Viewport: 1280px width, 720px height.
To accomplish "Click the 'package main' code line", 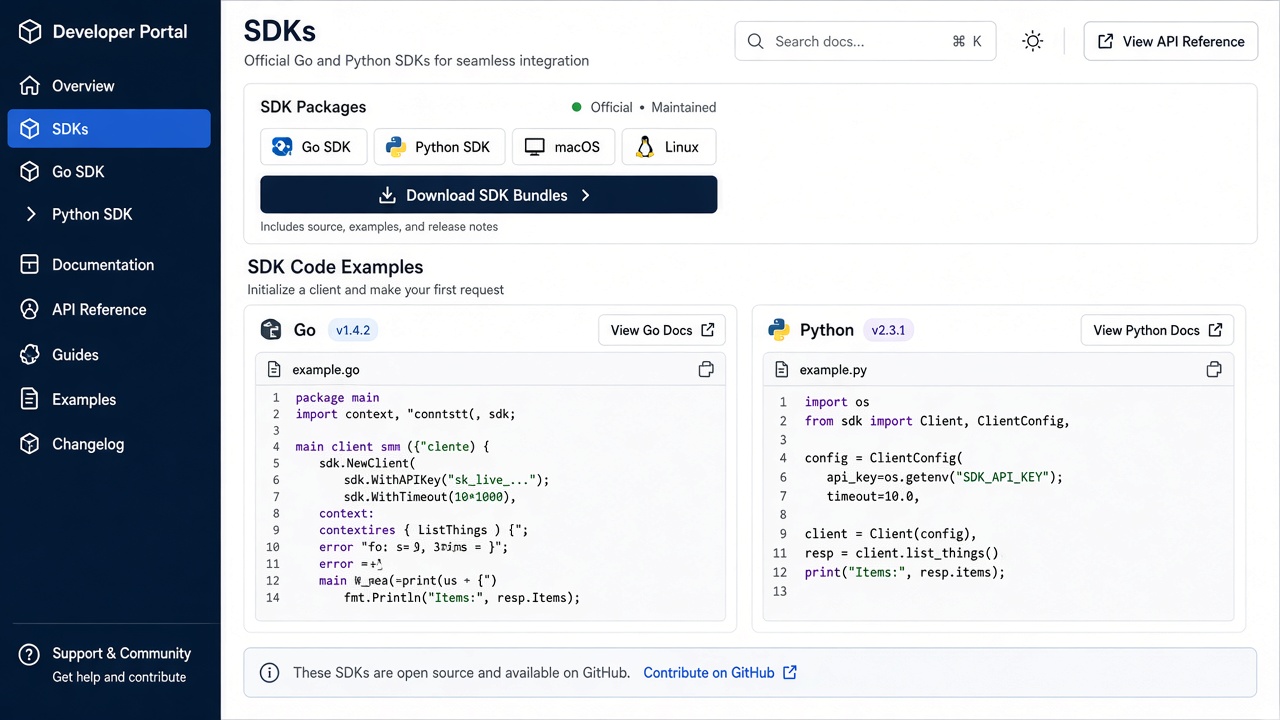I will point(337,398).
